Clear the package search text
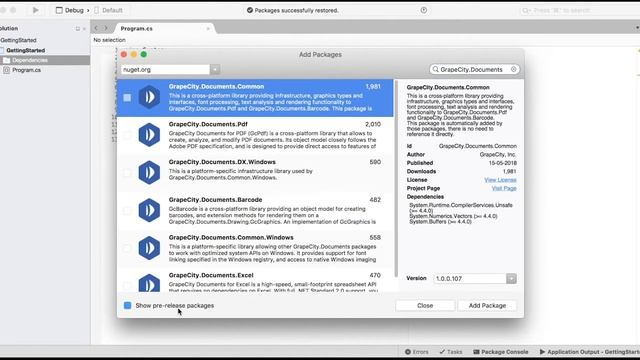Screen dimensions: 640x360 [513, 69]
